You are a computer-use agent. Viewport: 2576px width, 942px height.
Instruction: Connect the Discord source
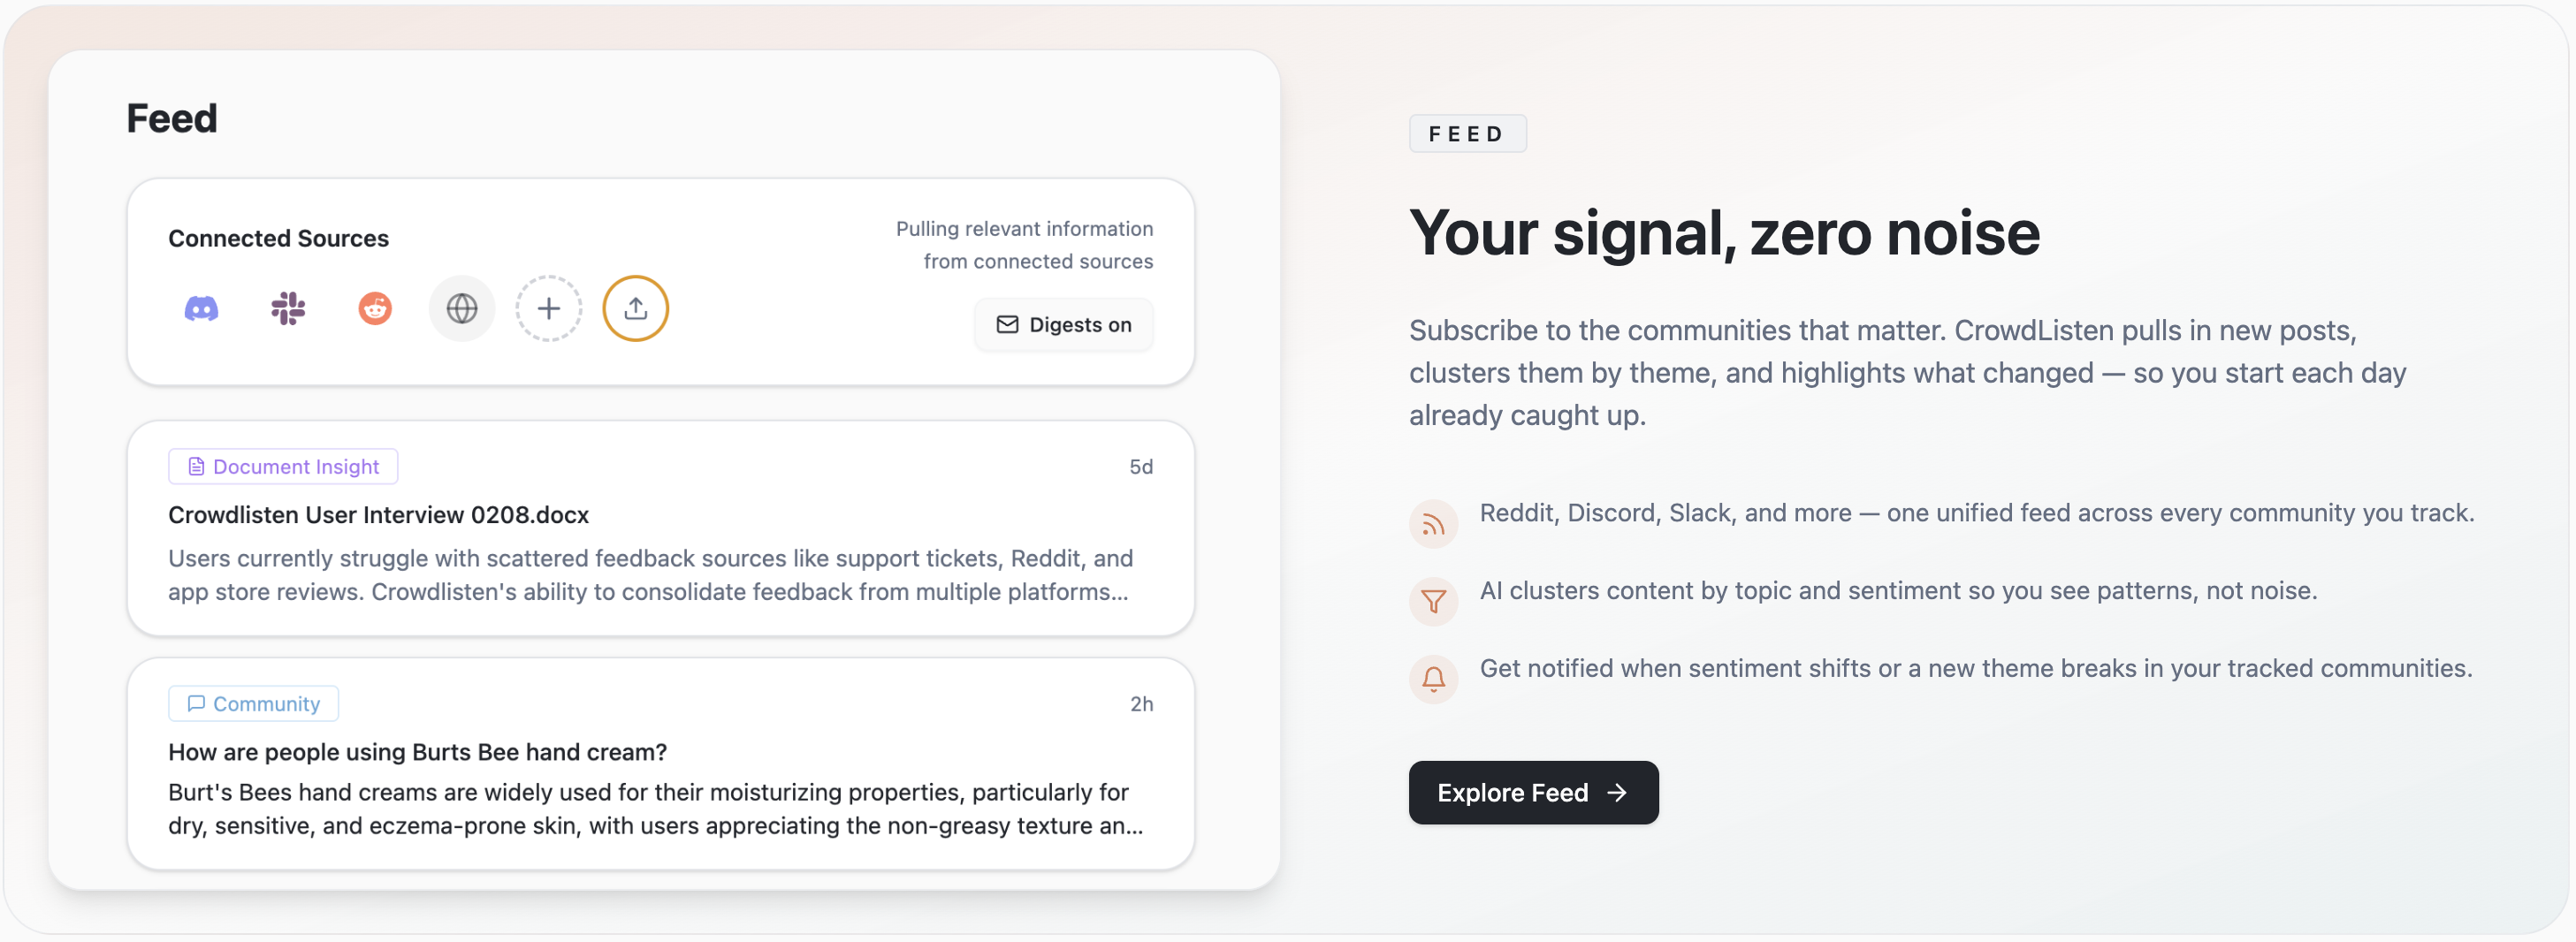[x=203, y=308]
